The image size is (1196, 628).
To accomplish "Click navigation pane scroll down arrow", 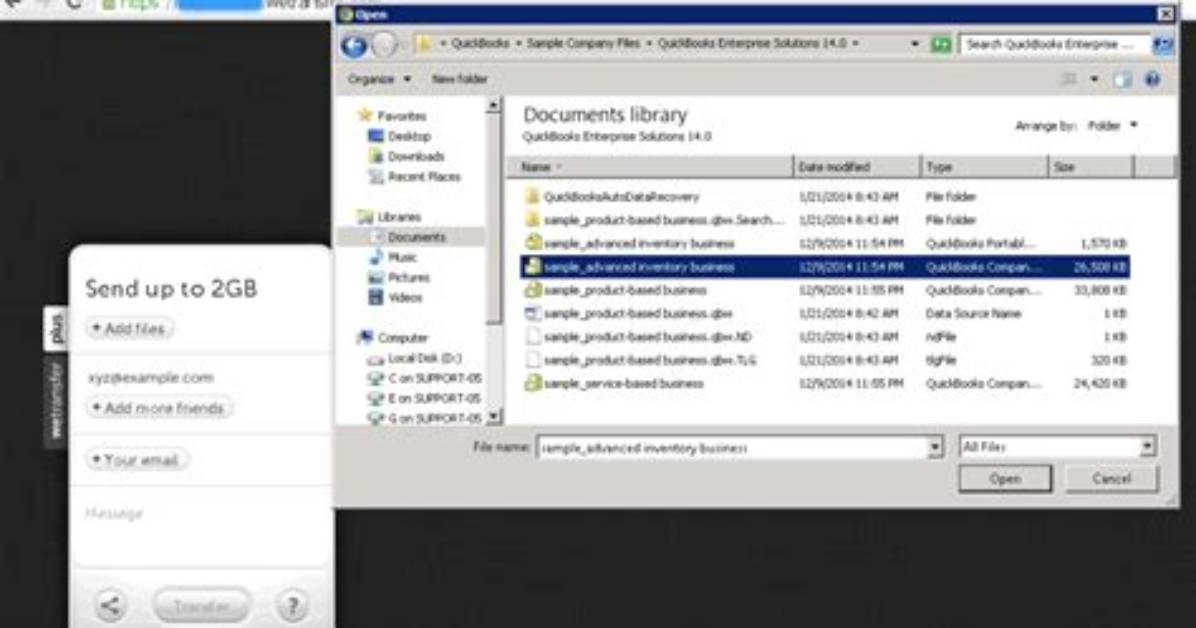I will pyautogui.click(x=494, y=417).
